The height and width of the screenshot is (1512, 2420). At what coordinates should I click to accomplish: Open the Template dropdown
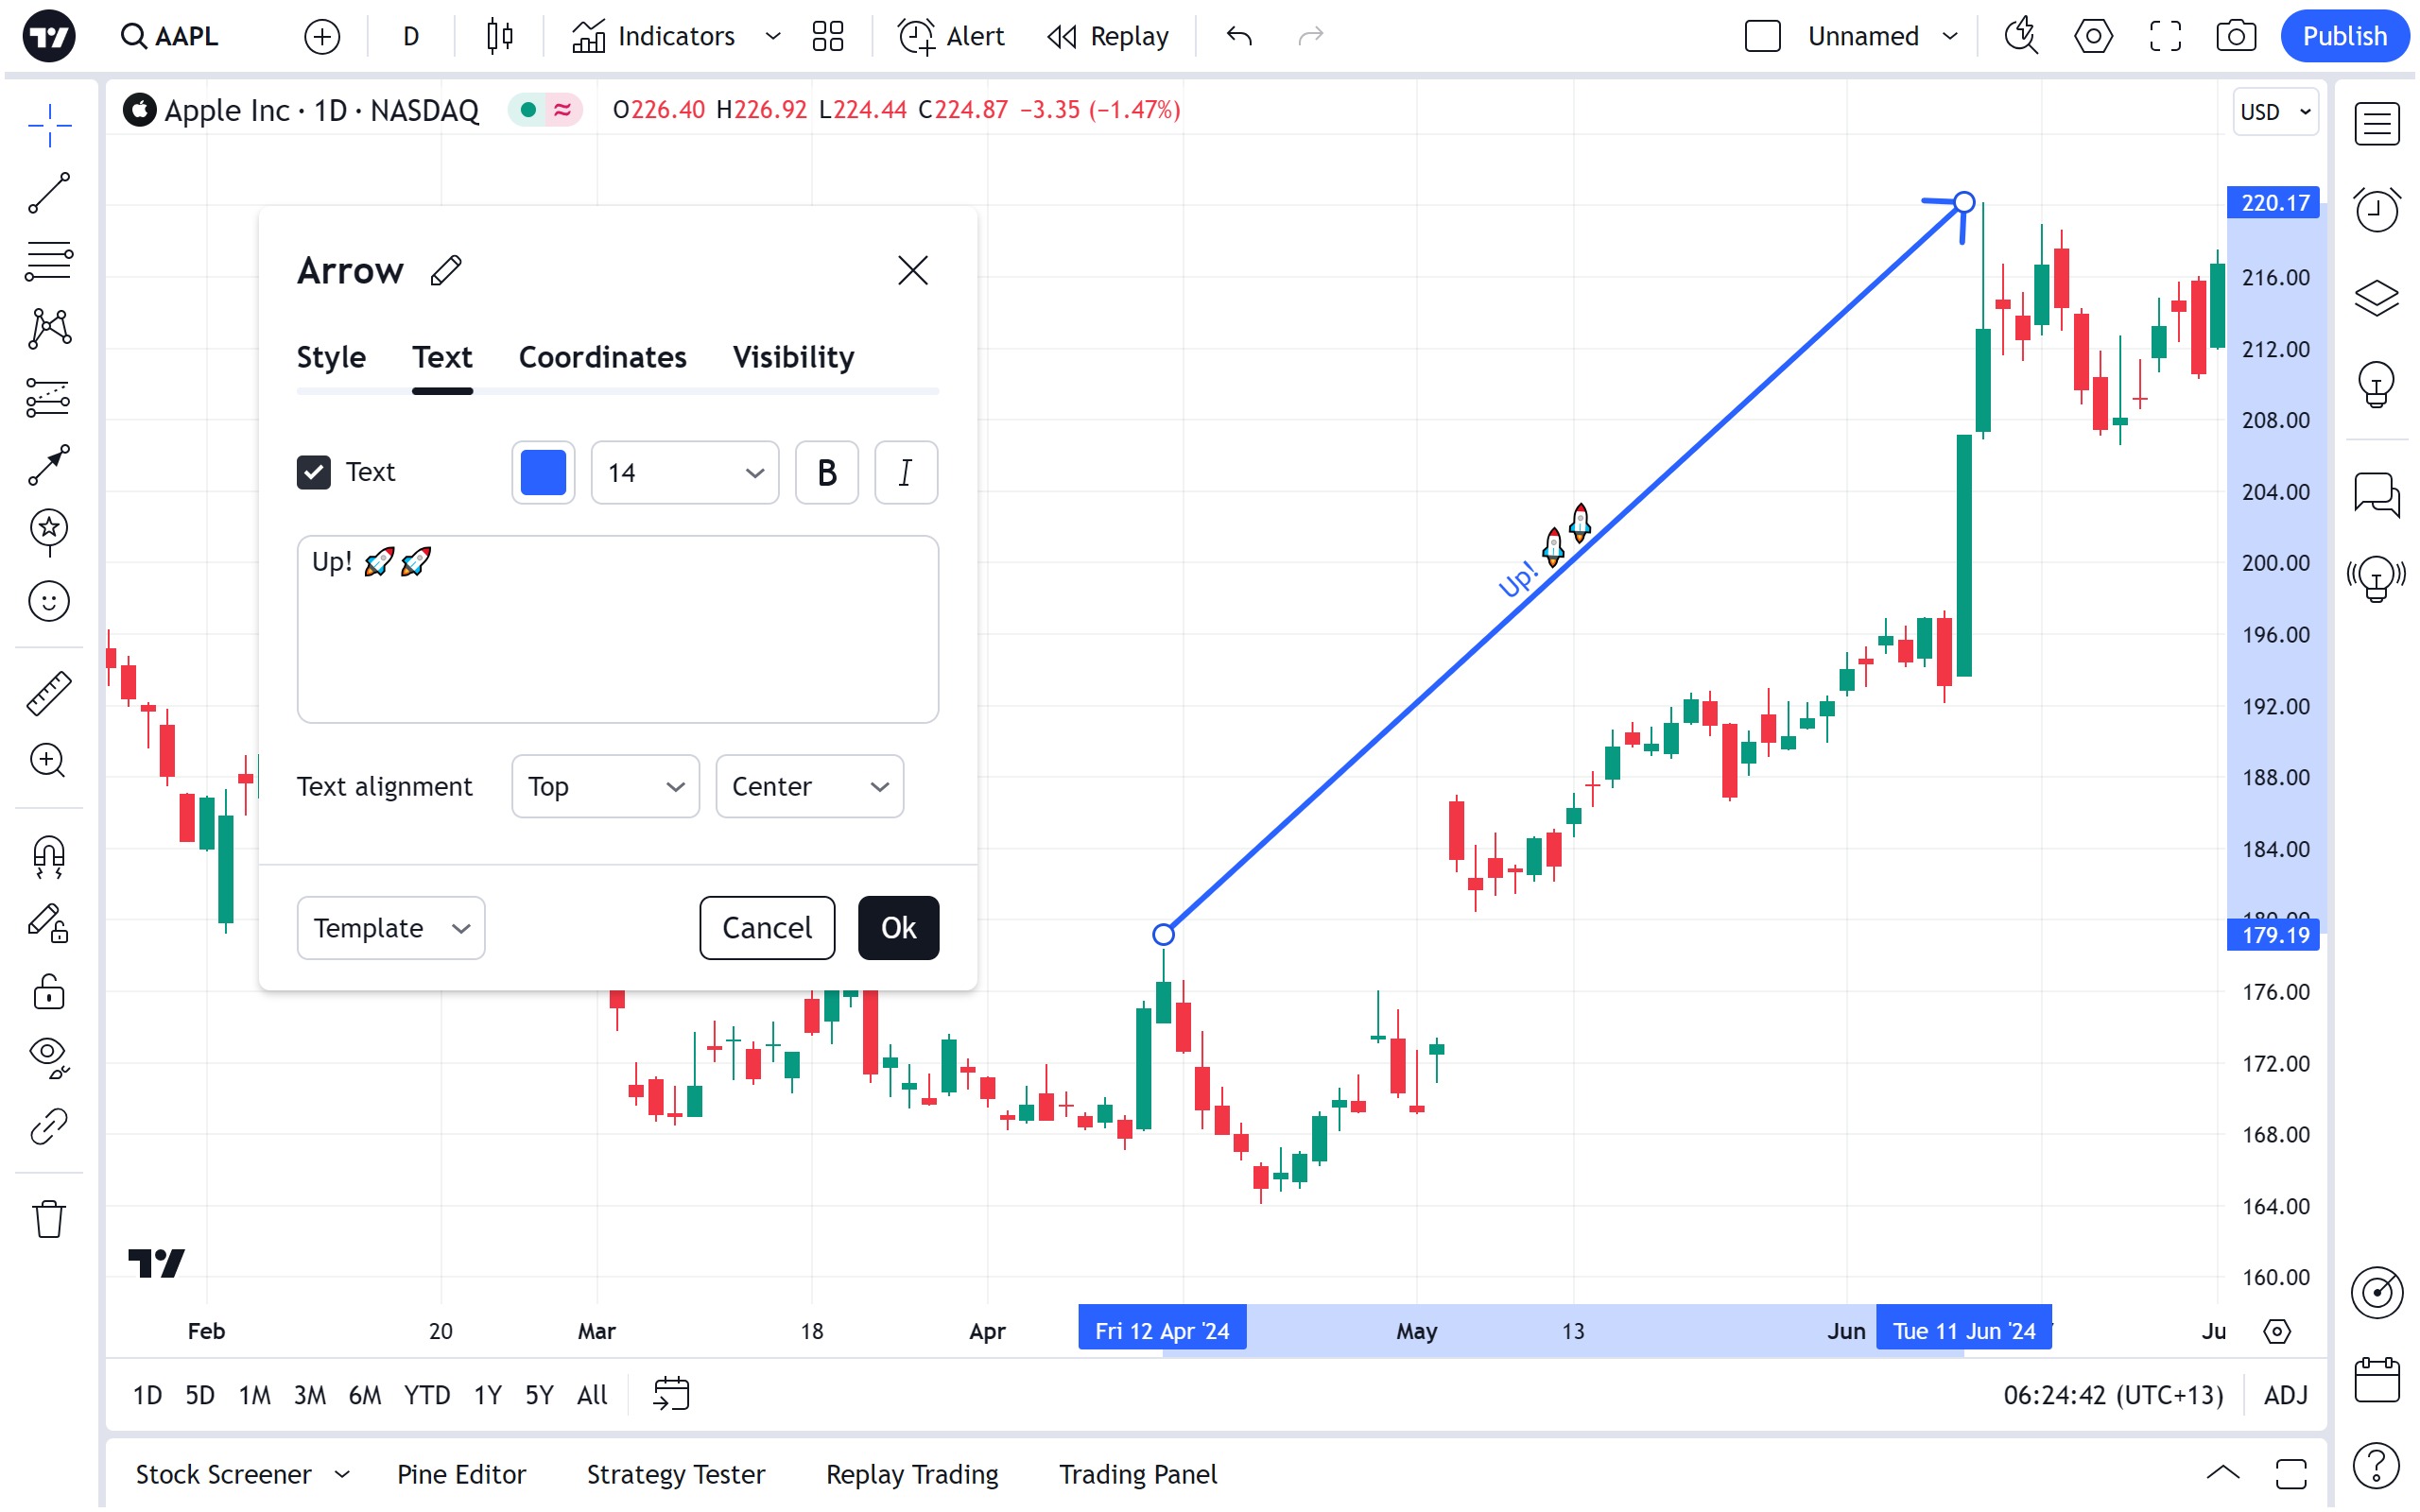391,929
